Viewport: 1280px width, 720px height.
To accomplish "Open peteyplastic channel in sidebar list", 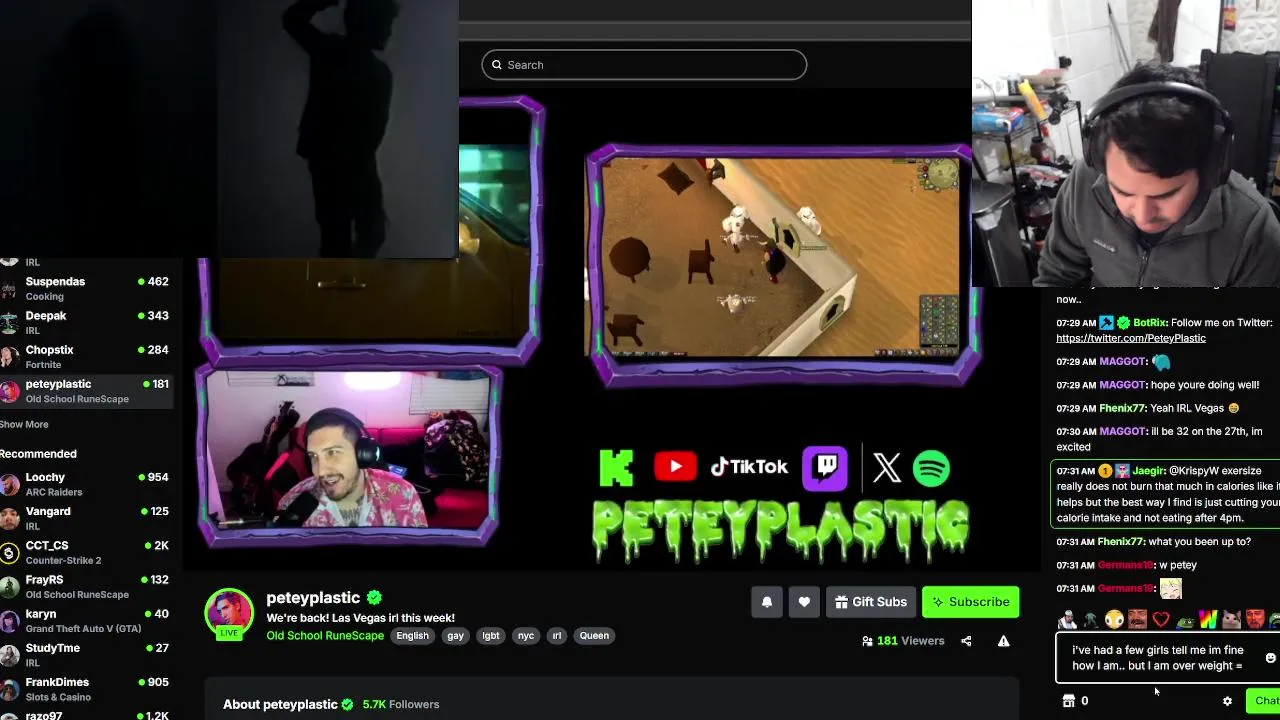I will click(x=87, y=391).
